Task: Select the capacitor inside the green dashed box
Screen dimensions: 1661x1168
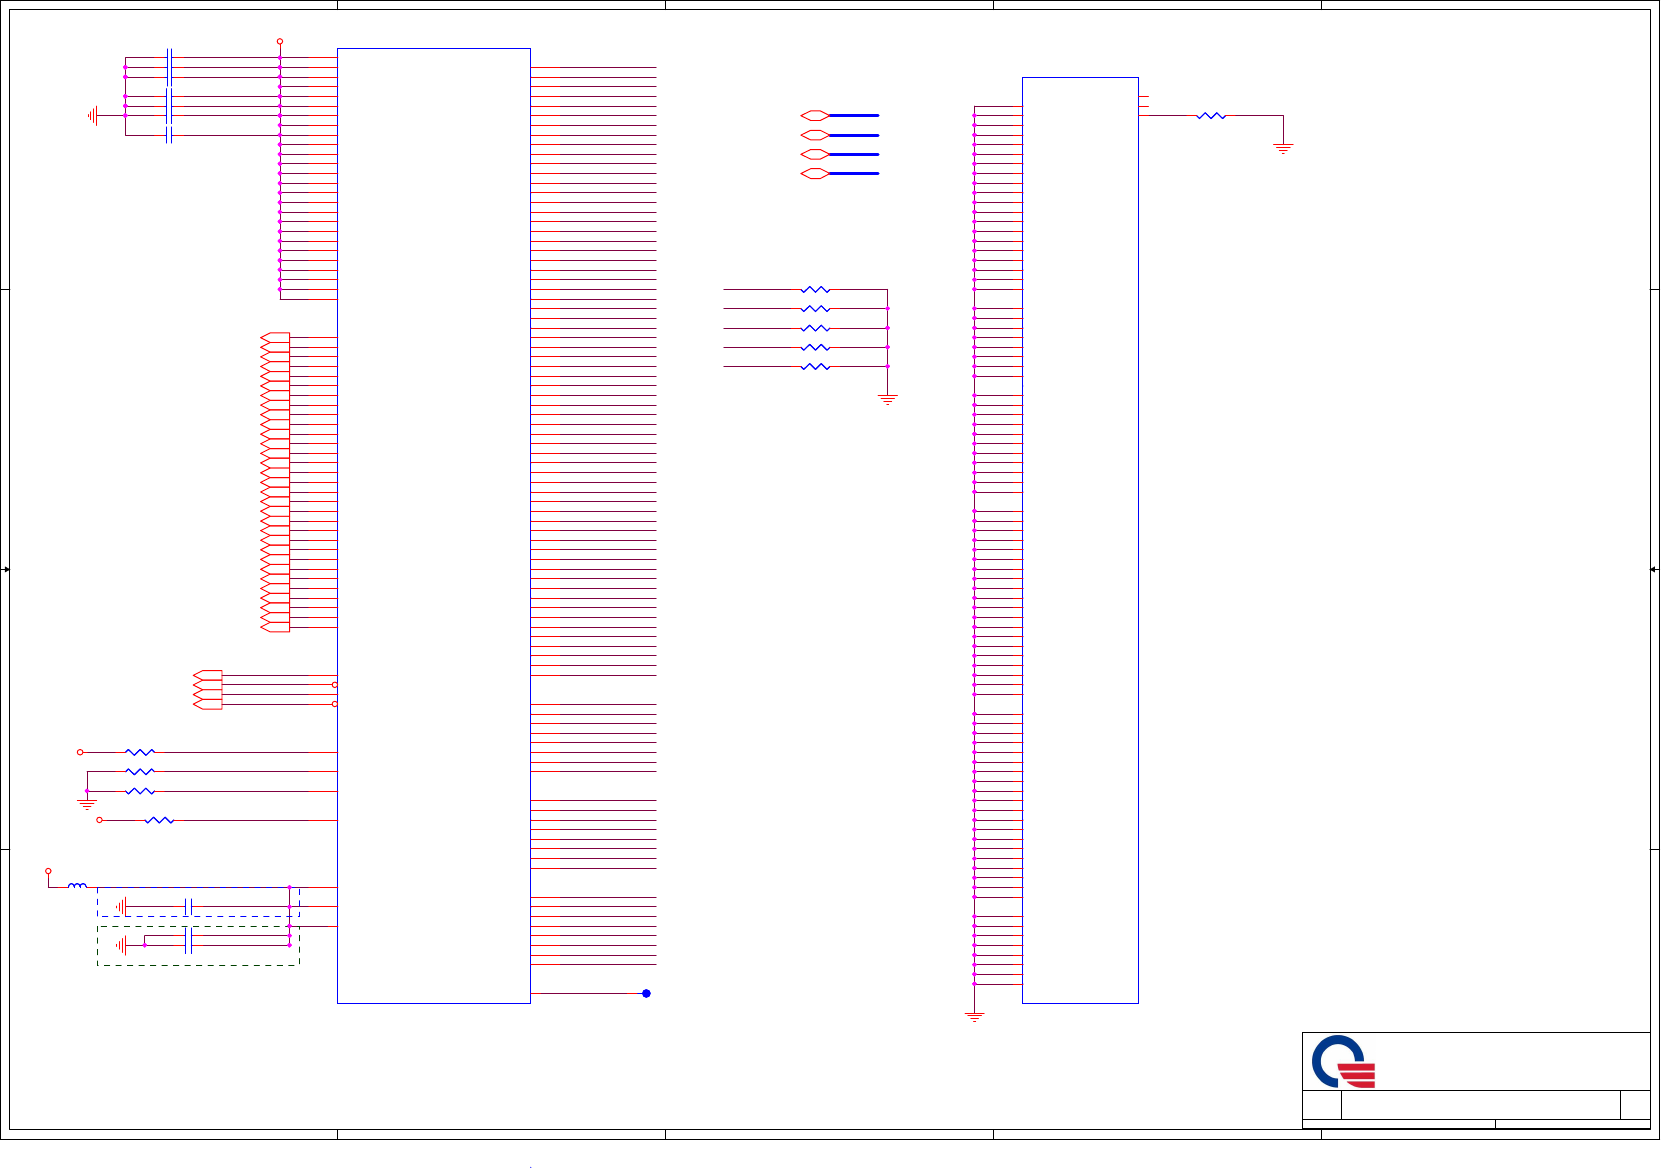Action: point(188,940)
